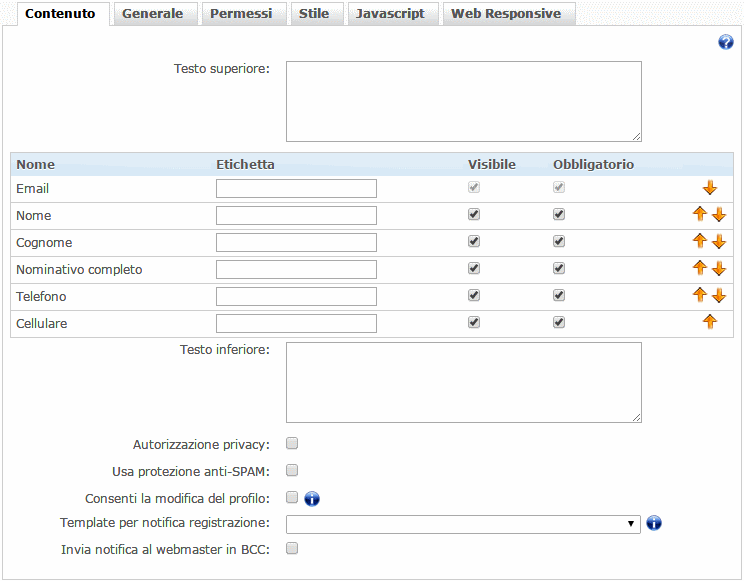744x581 pixels.
Task: Toggle Visibile checkbox for Nome
Action: 474,214
